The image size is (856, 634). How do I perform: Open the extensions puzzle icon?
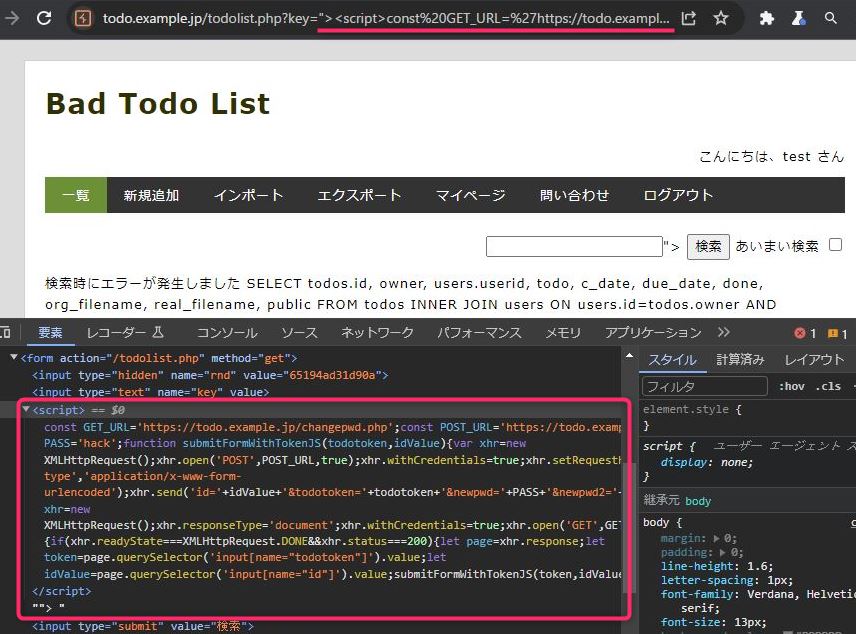point(766,18)
